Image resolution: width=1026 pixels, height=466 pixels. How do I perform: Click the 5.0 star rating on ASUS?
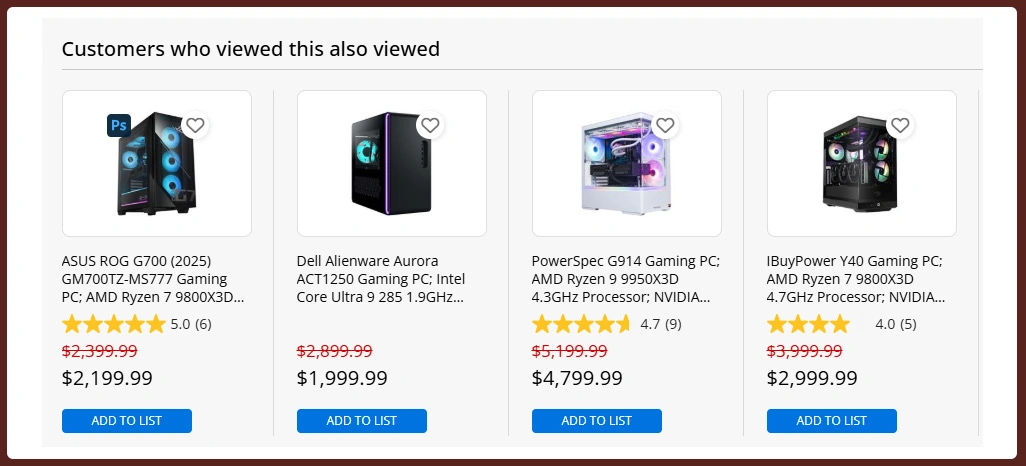point(114,324)
